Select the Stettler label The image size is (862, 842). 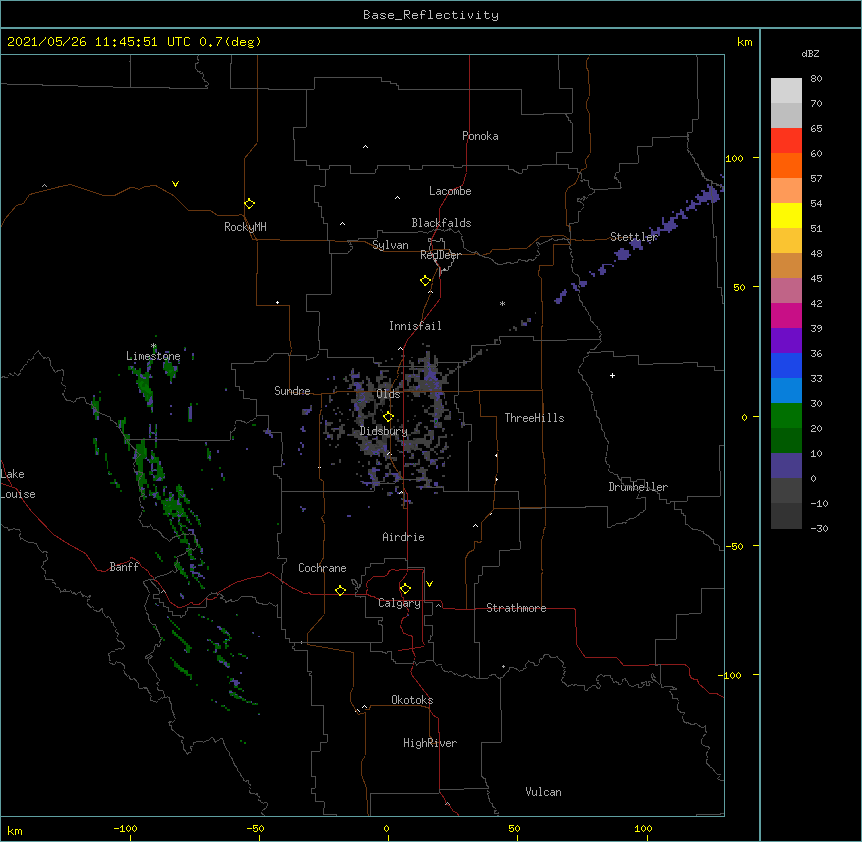(634, 237)
